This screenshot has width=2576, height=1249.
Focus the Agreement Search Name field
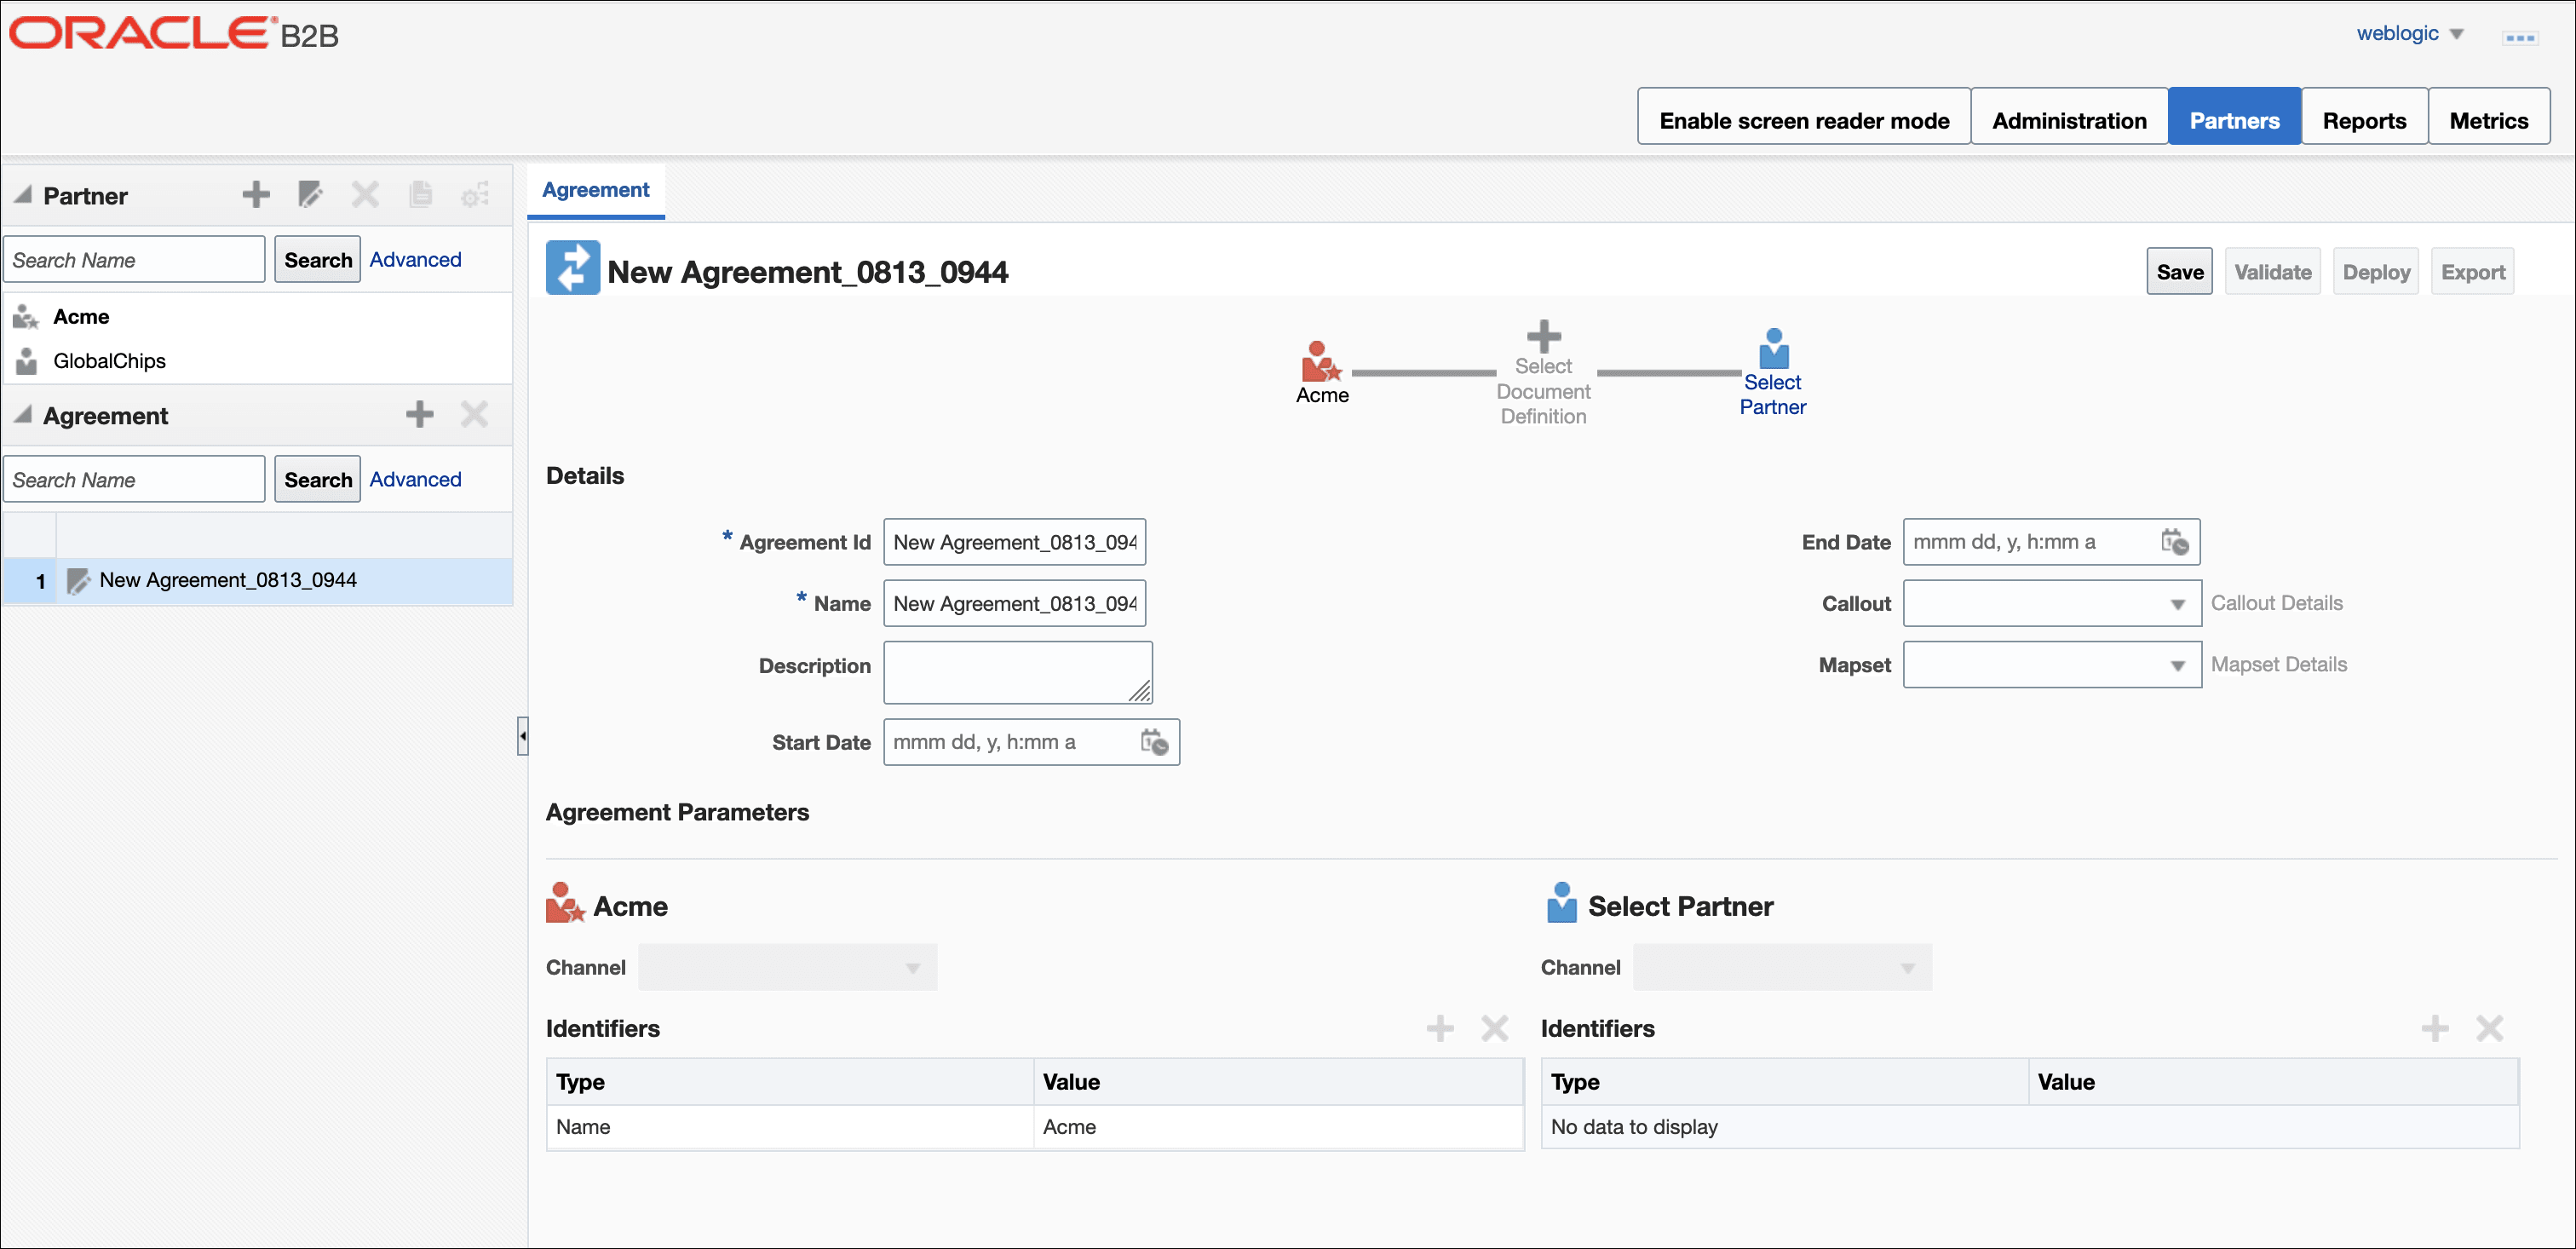point(134,480)
